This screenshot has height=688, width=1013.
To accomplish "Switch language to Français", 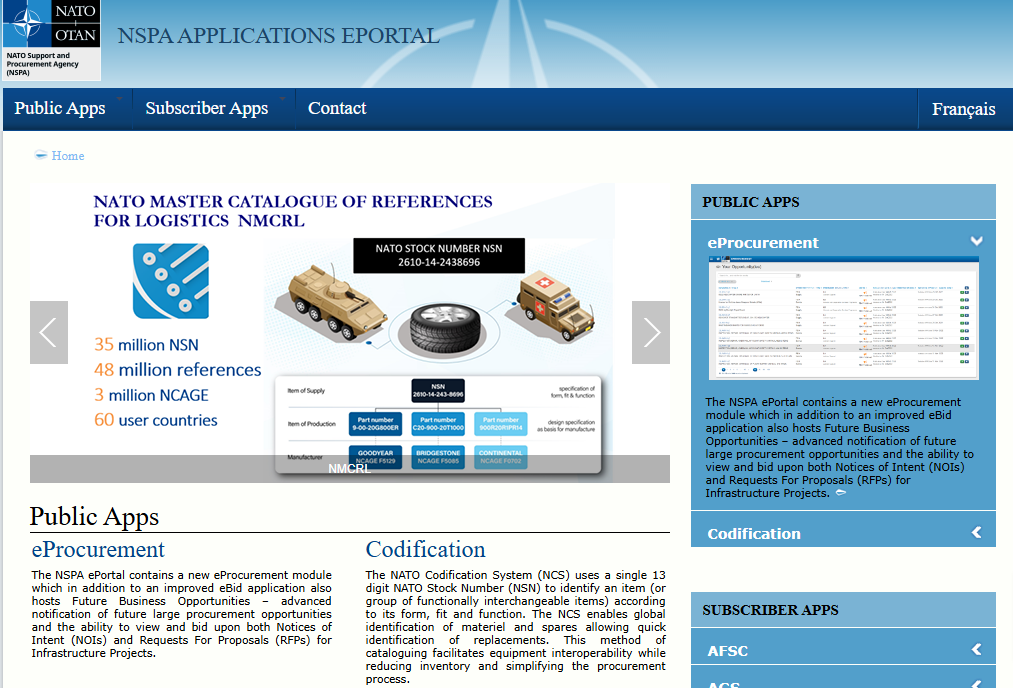I will pyautogui.click(x=963, y=109).
